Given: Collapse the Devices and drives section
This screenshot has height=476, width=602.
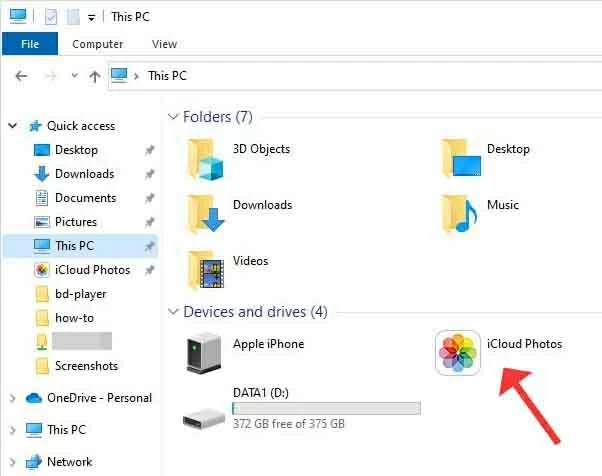Looking at the screenshot, I should click(174, 312).
